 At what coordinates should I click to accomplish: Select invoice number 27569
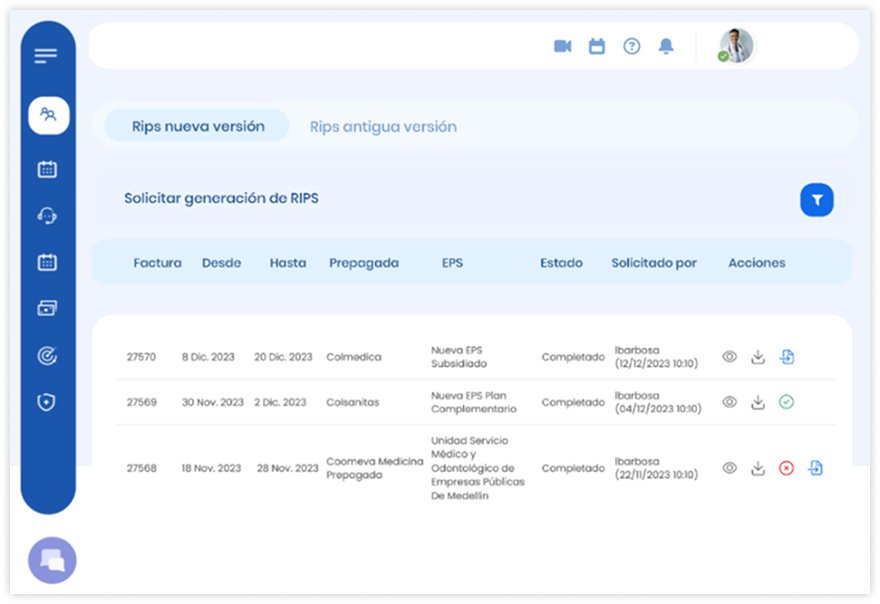point(141,402)
